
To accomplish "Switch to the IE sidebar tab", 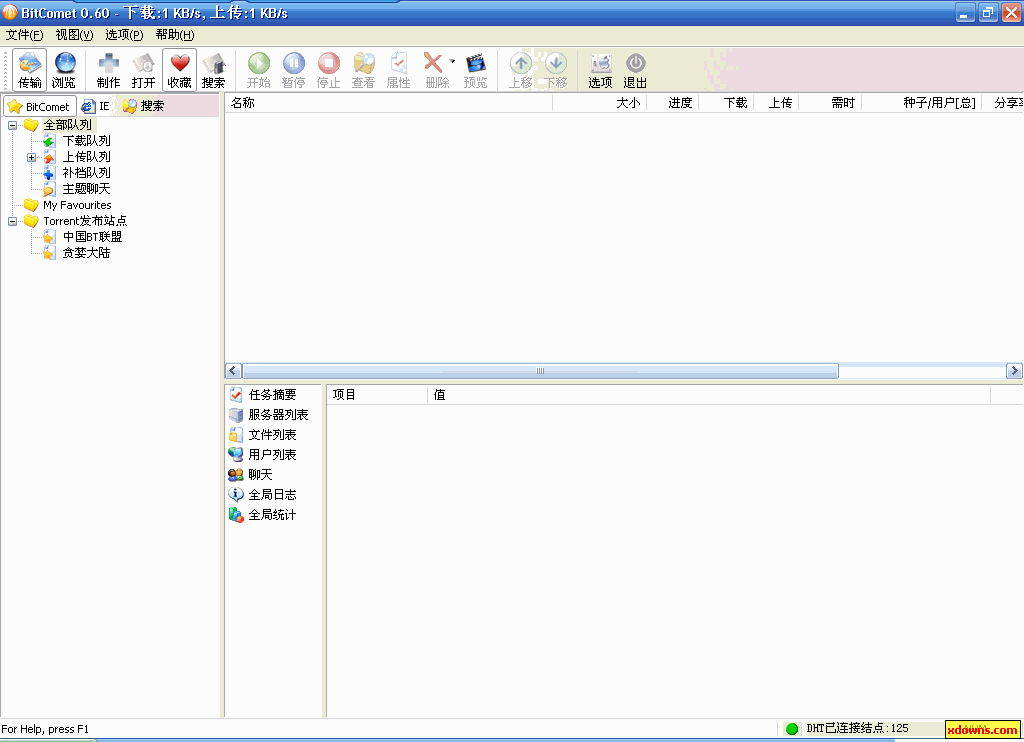I will click(95, 106).
